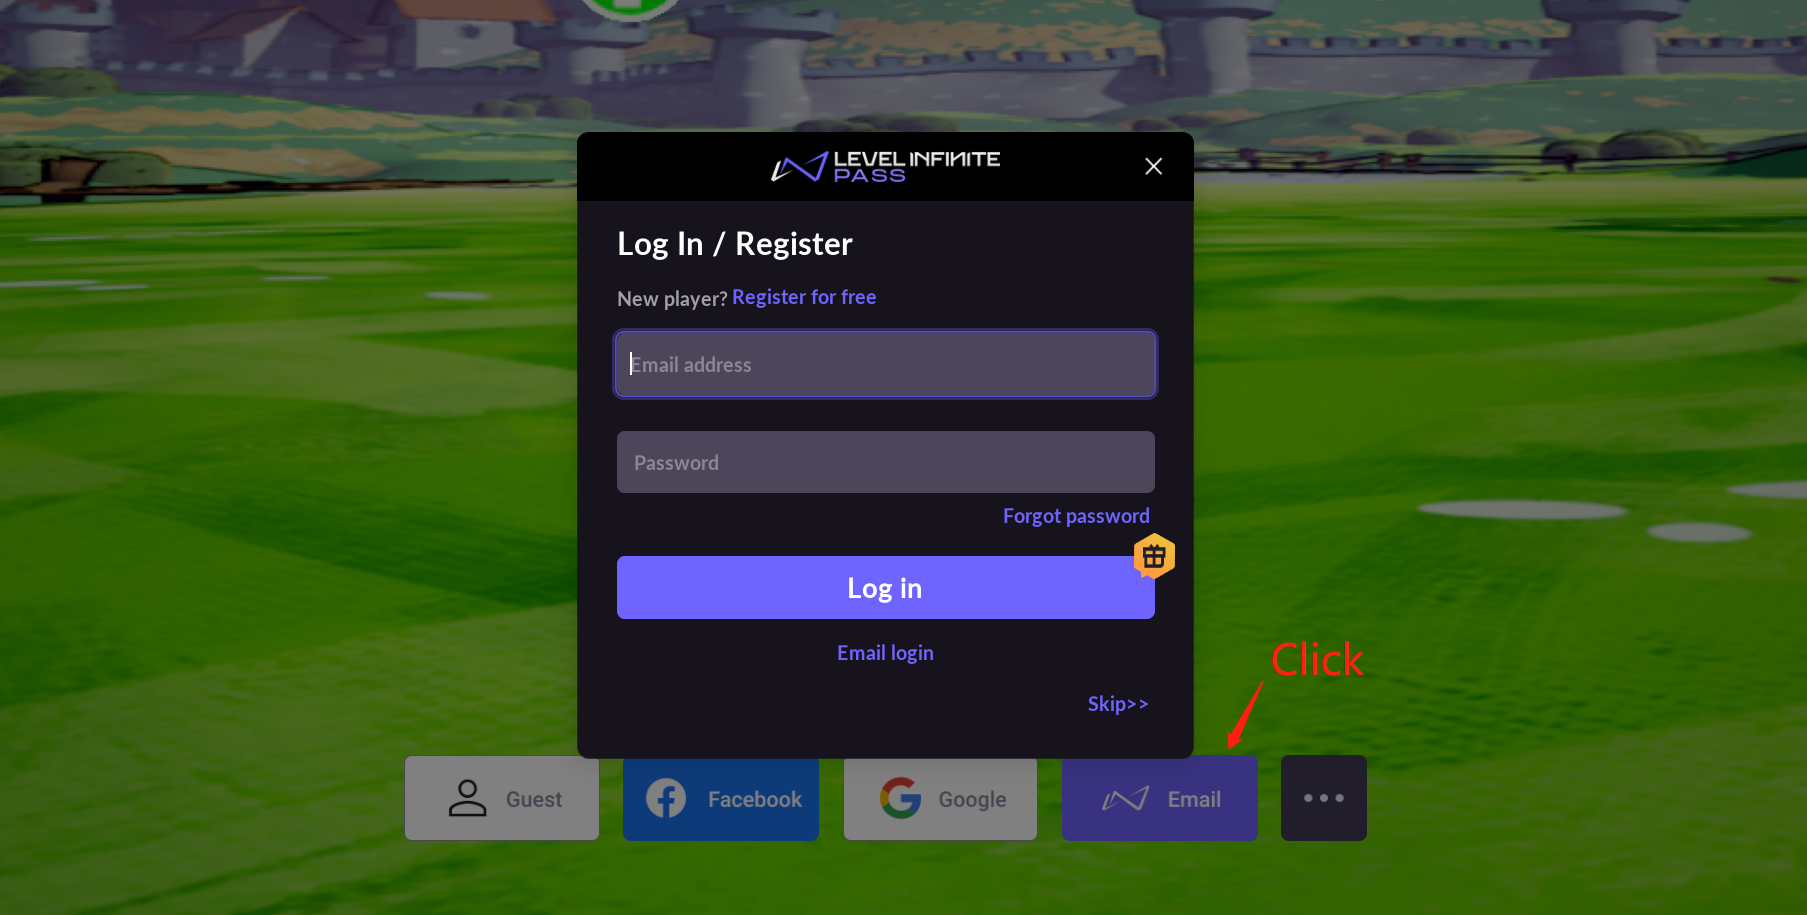Viewport: 1807px width, 915px height.
Task: Sign in as Guest
Action: pos(502,798)
